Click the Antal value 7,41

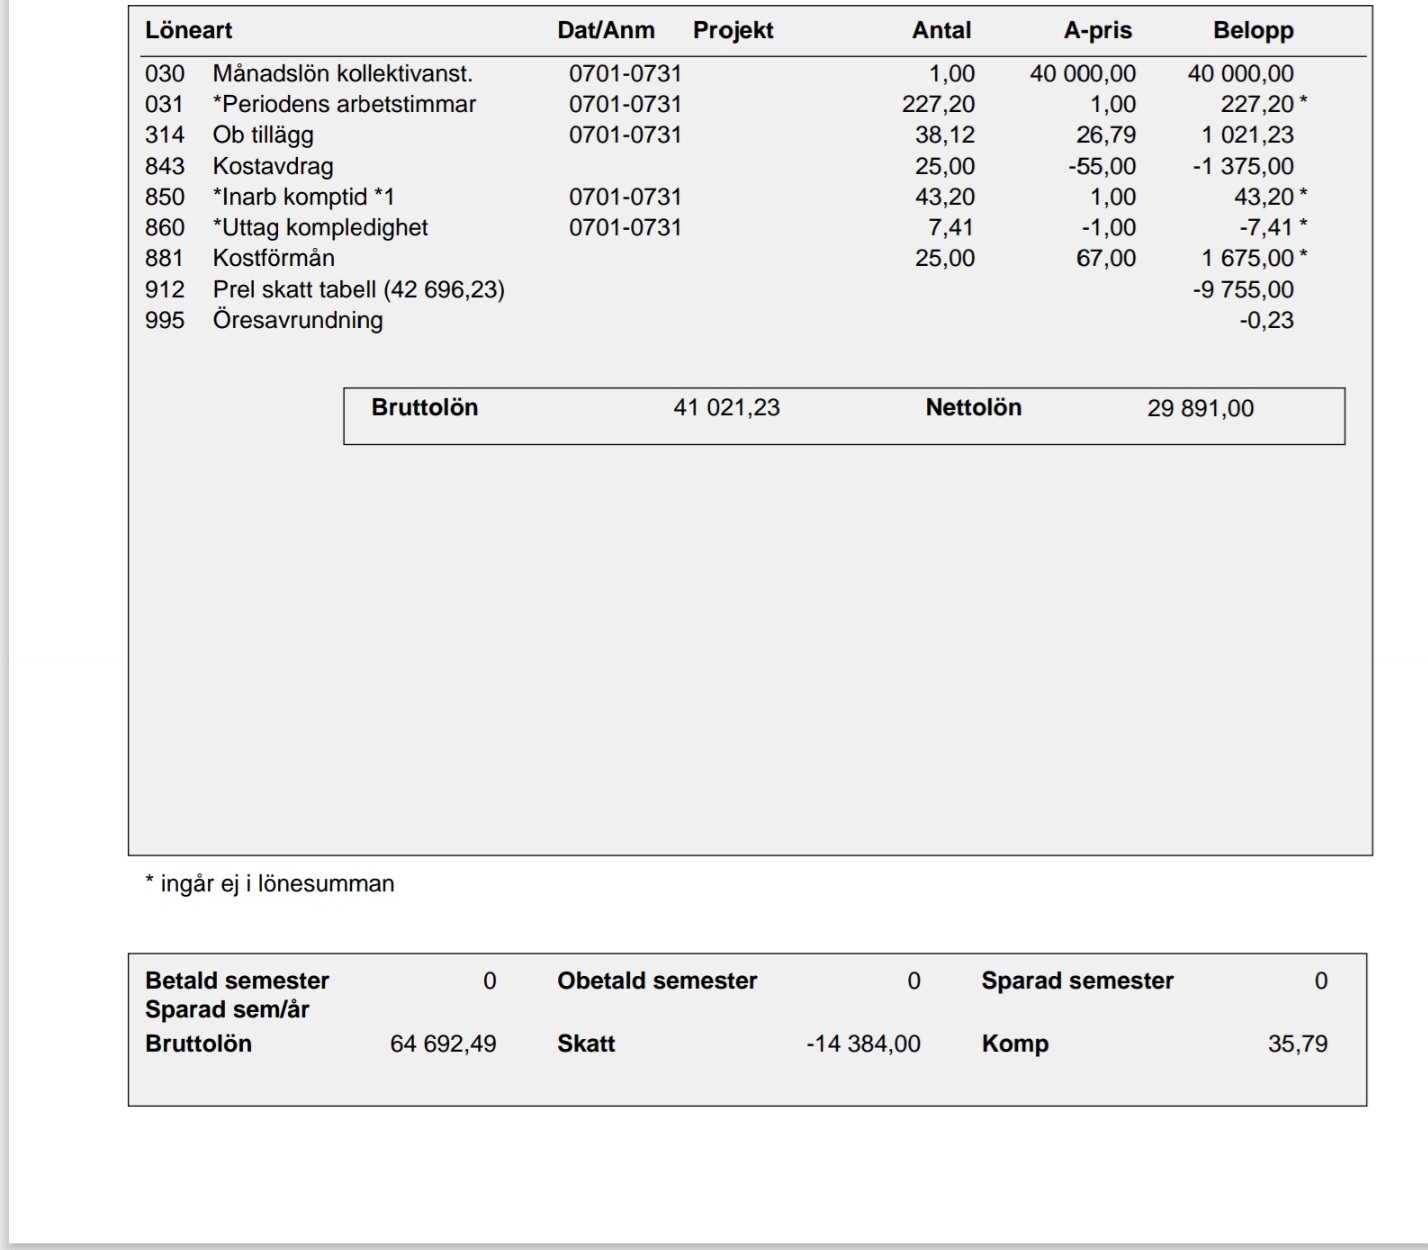pyautogui.click(x=952, y=228)
